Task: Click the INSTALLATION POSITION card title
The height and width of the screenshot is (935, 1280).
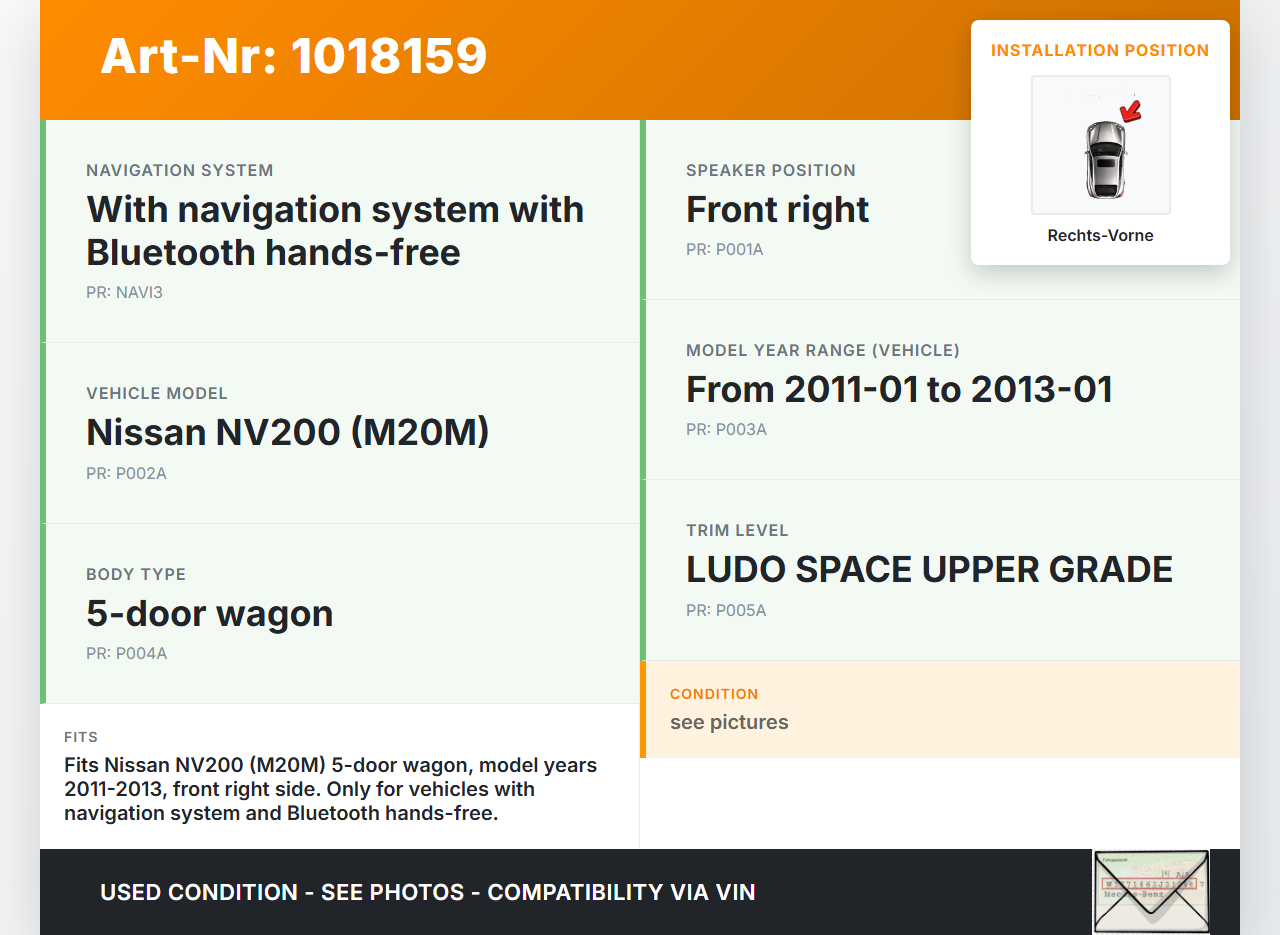Action: click(x=1100, y=50)
